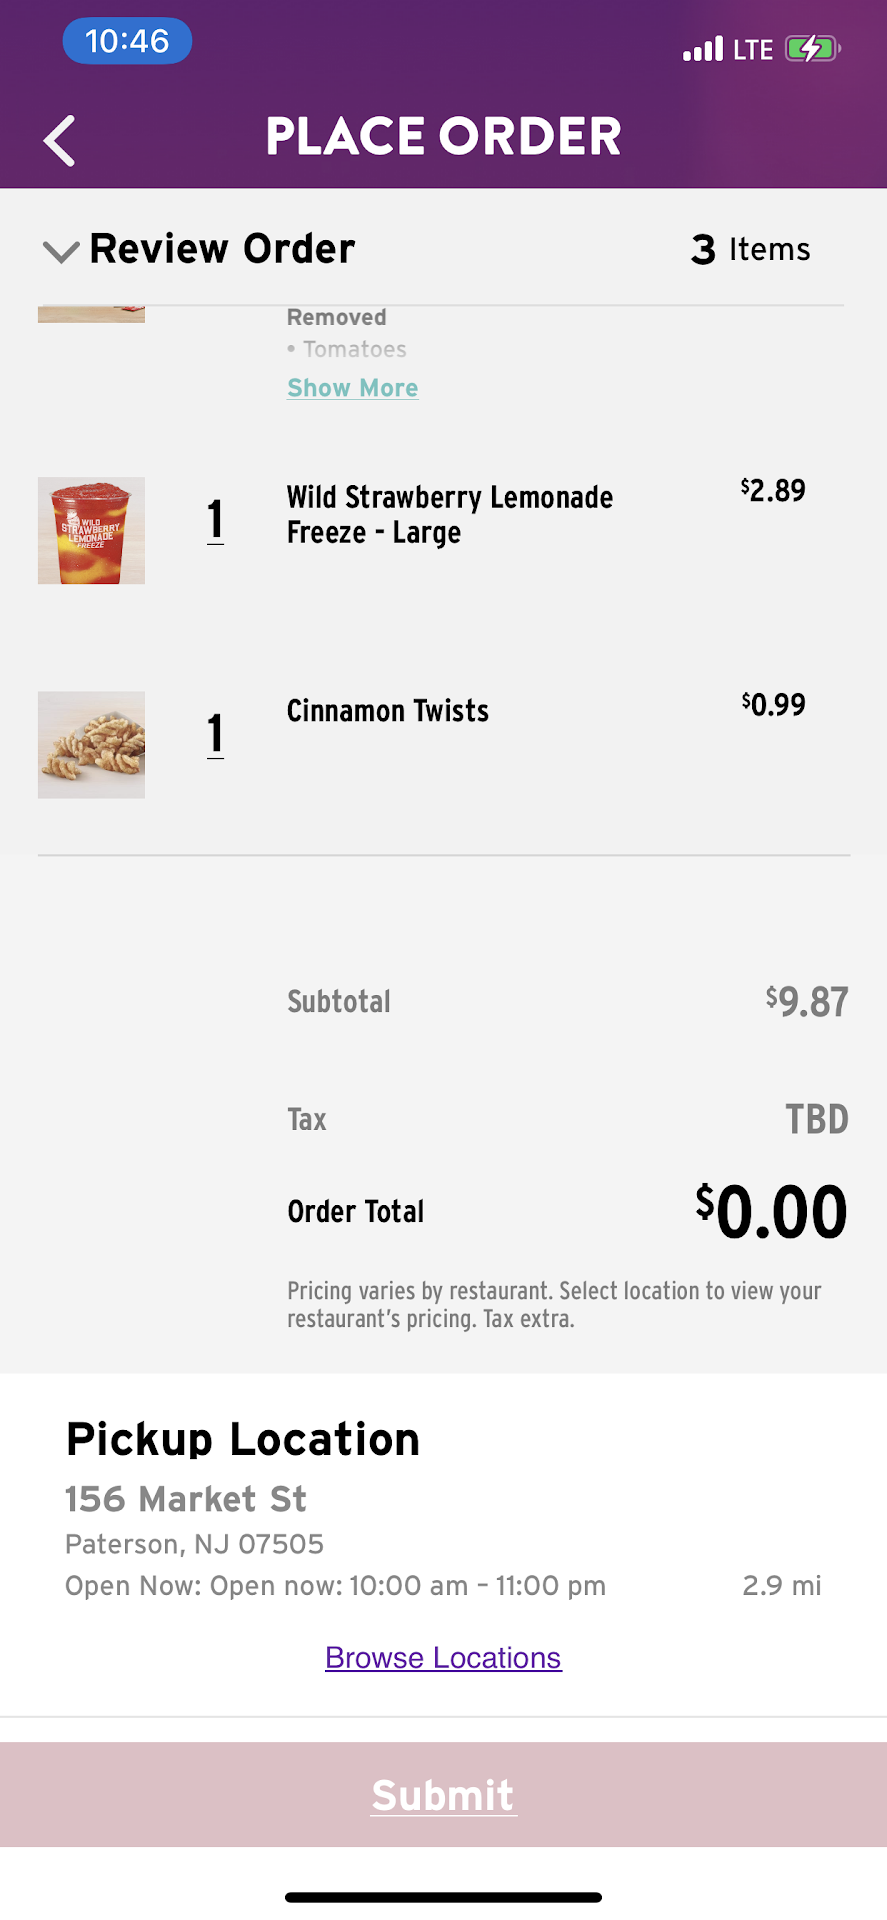Select the Cinnamon Twists item name
Image resolution: width=887 pixels, height=1920 pixels.
(x=388, y=711)
